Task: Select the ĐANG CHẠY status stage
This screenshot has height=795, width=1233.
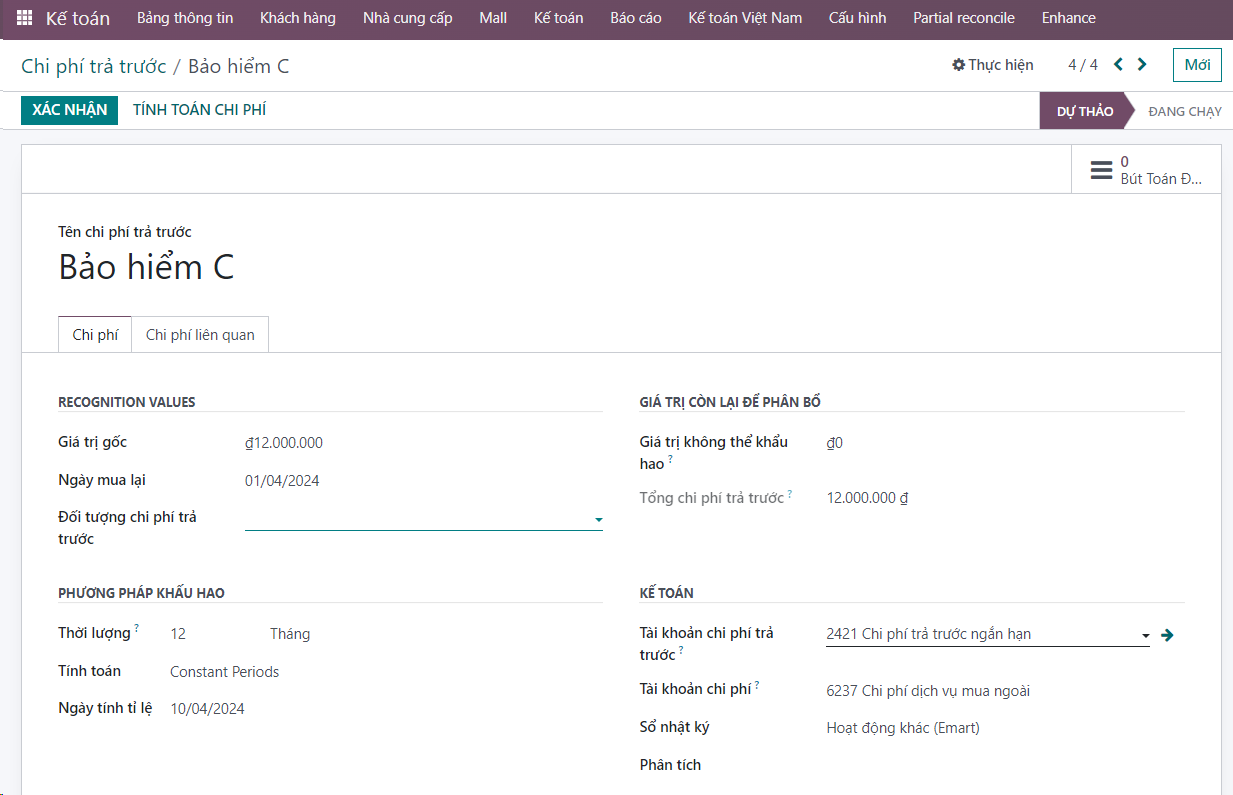Action: [1185, 111]
